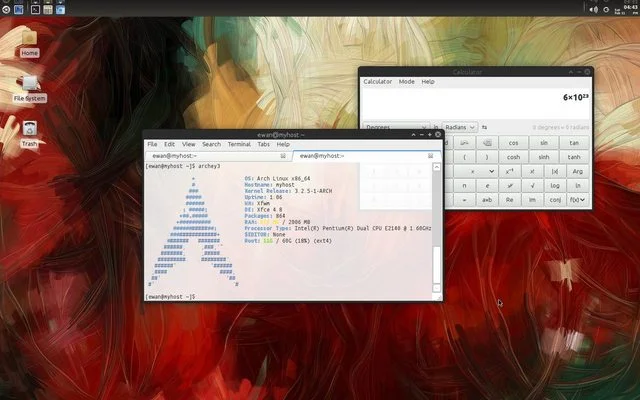Click the terminal scrollbar down arrow
Viewport: 640px width, 400px height.
437,289
